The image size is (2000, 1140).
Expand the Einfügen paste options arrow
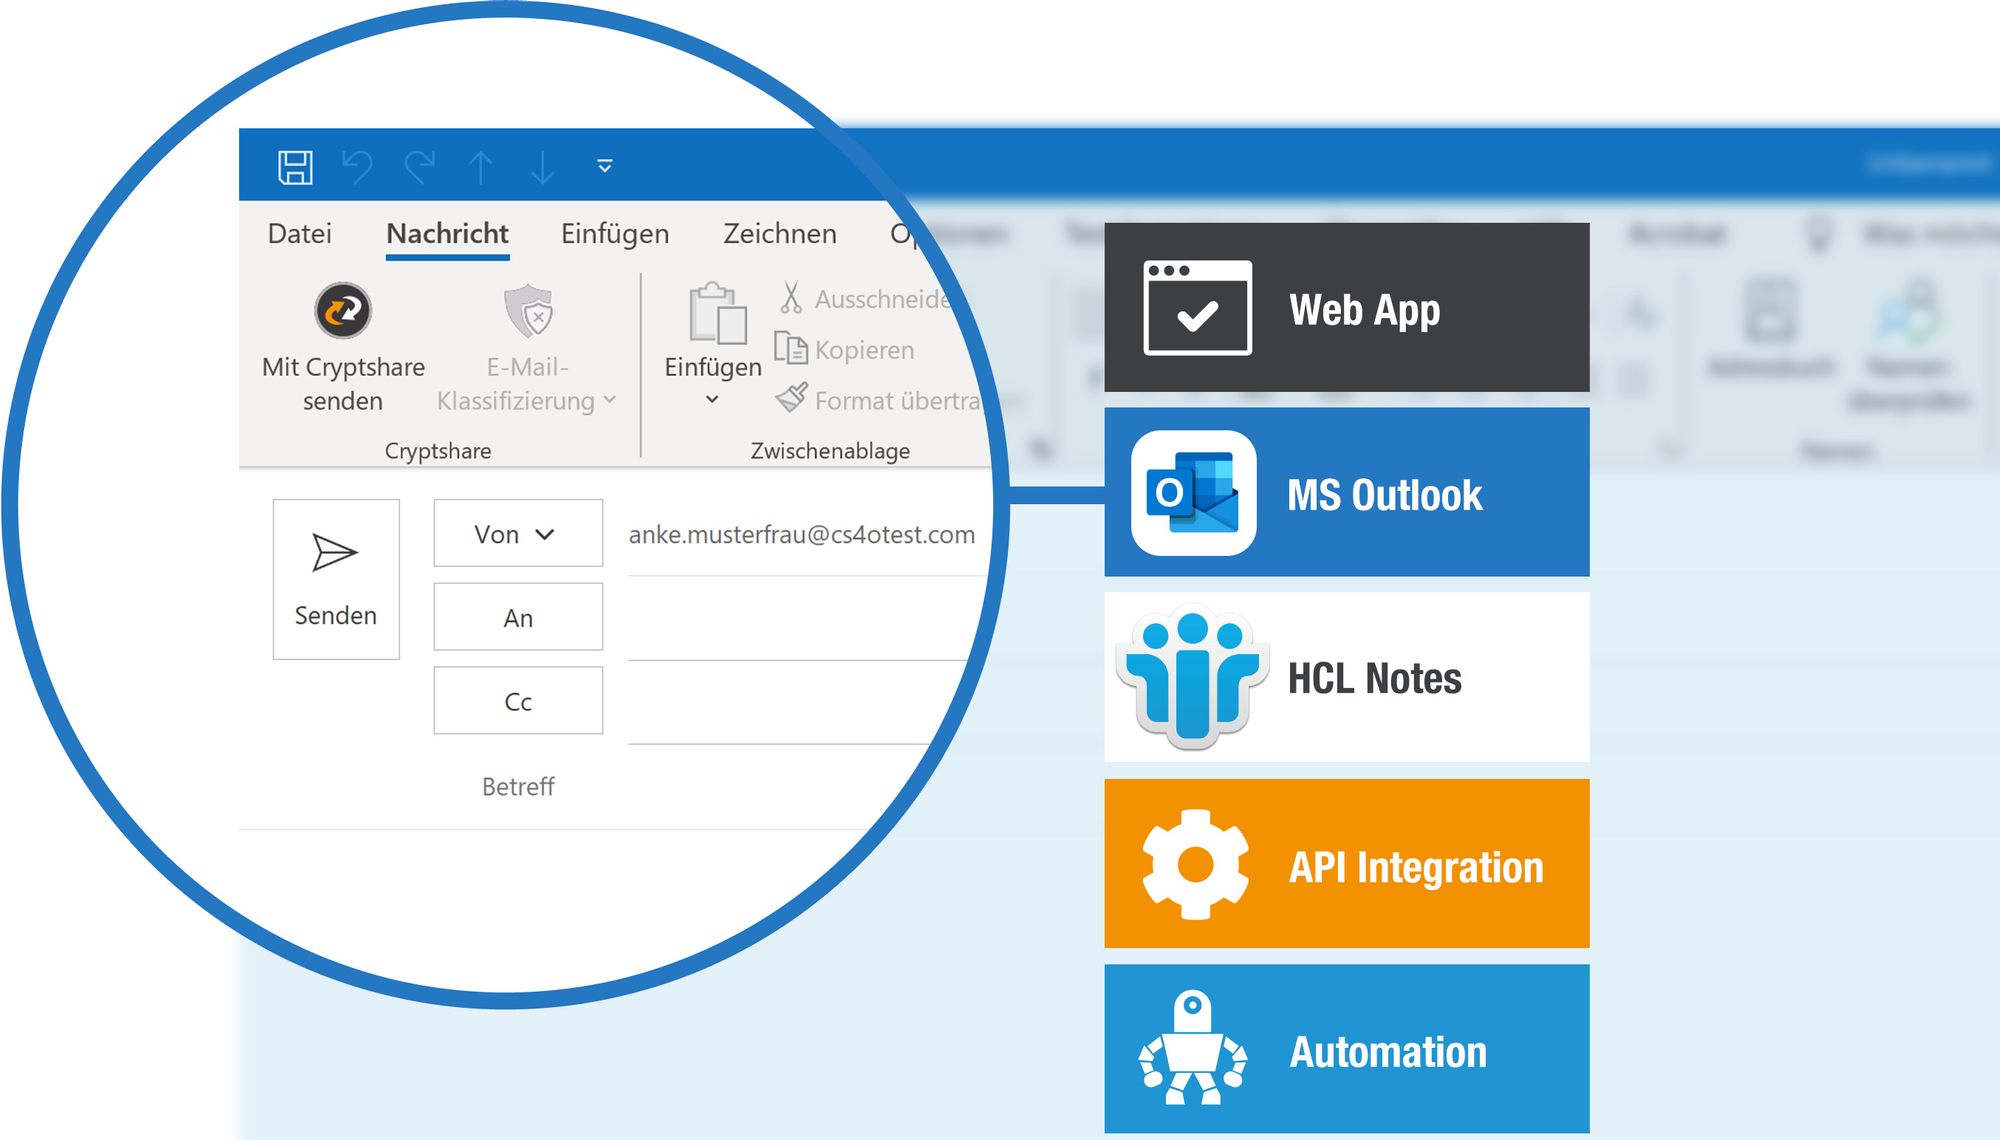pos(712,400)
